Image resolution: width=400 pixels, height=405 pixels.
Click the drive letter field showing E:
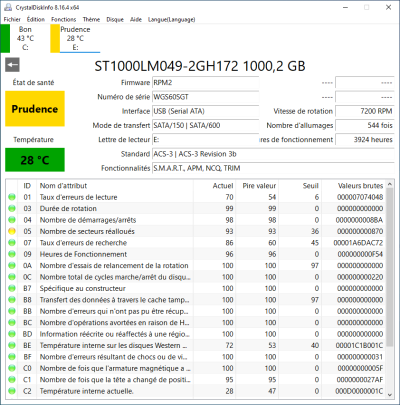pyautogui.click(x=205, y=140)
